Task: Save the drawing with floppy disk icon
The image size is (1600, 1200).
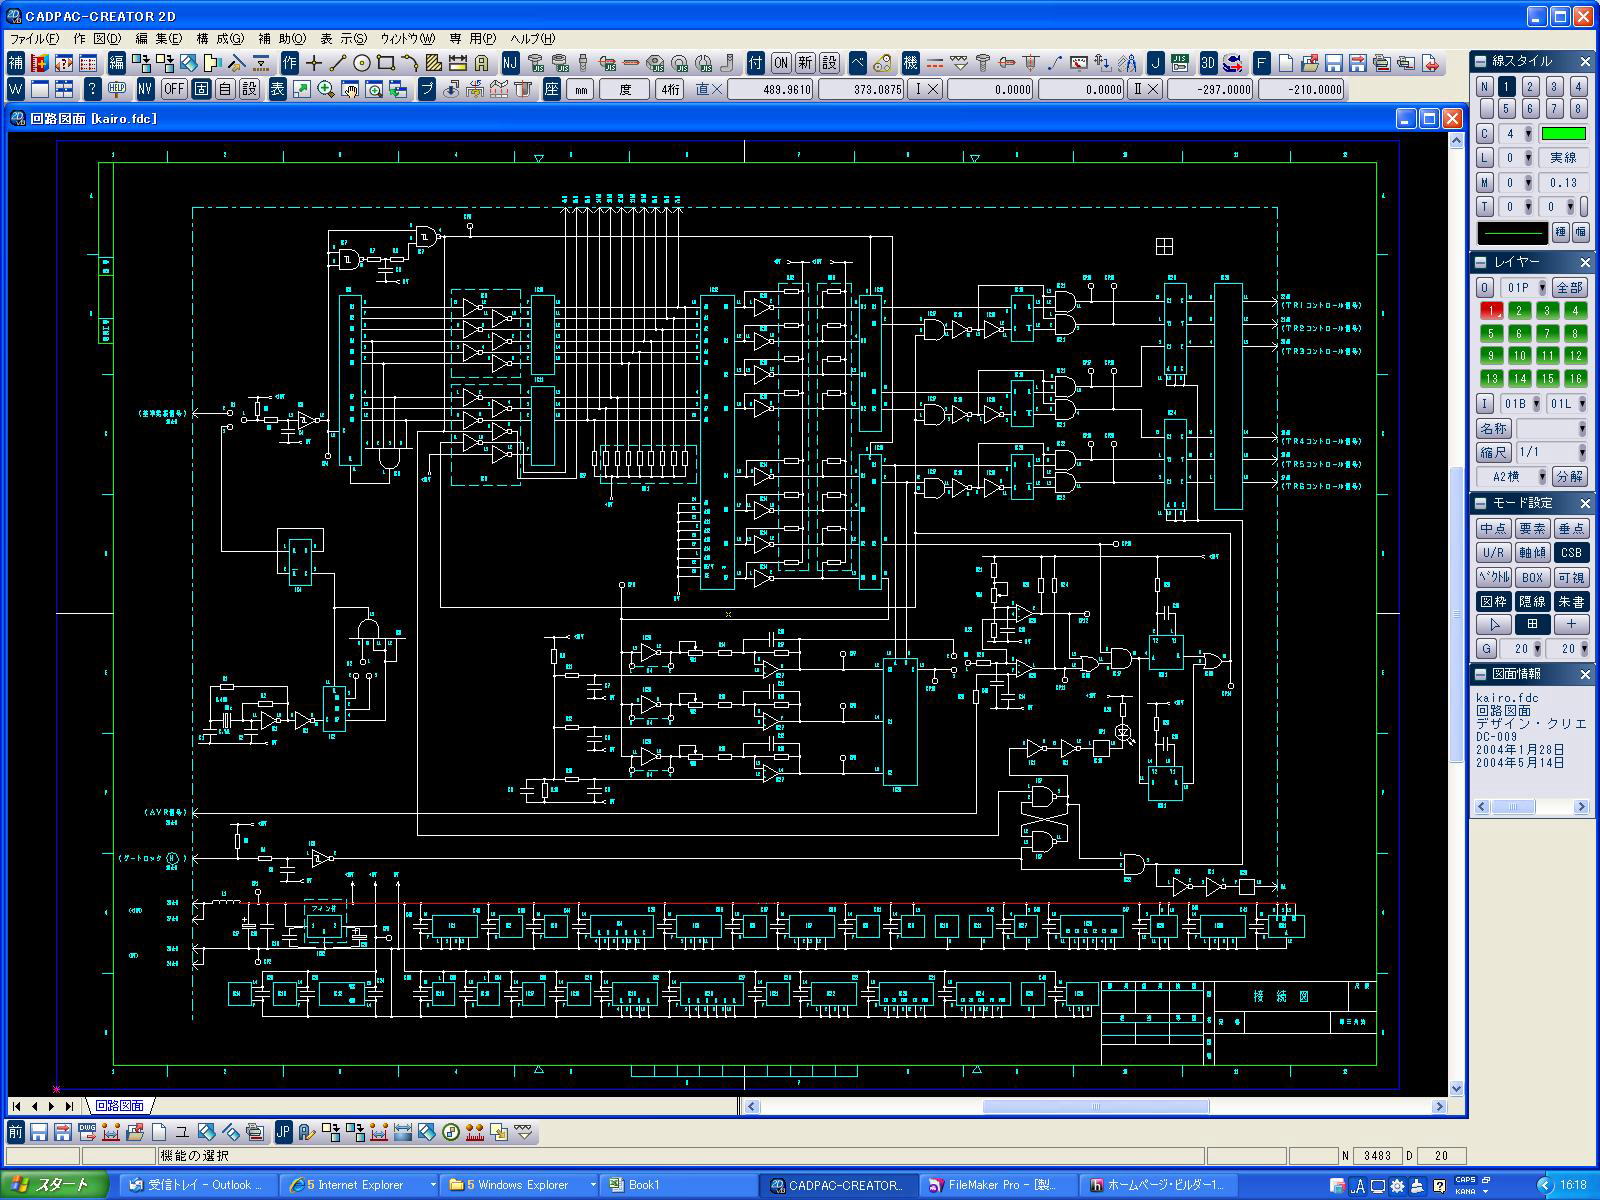Action: point(1334,63)
